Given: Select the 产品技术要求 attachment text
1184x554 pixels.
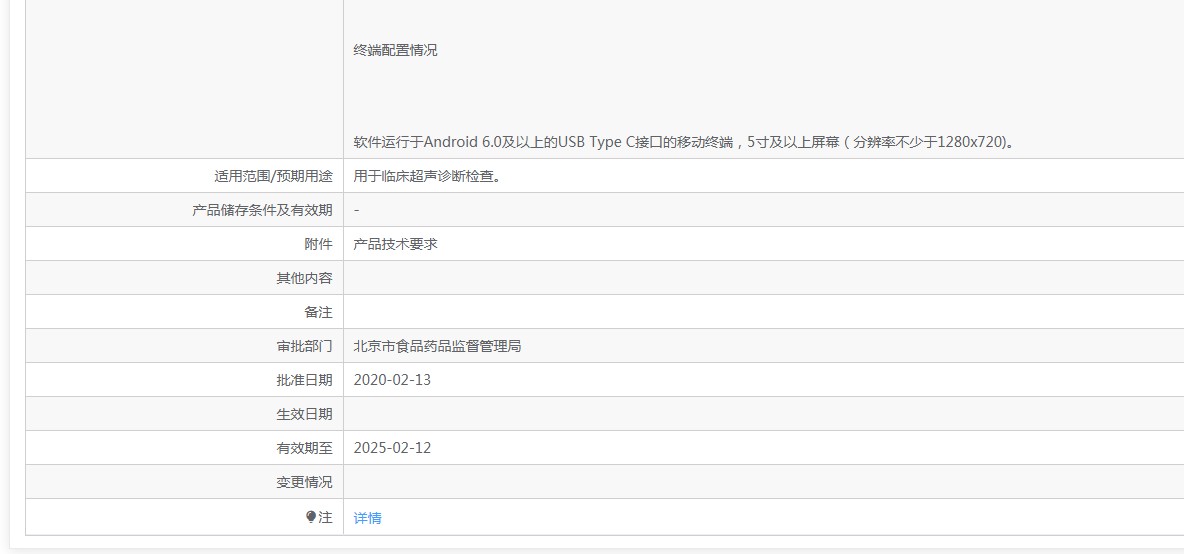Looking at the screenshot, I should pos(395,244).
